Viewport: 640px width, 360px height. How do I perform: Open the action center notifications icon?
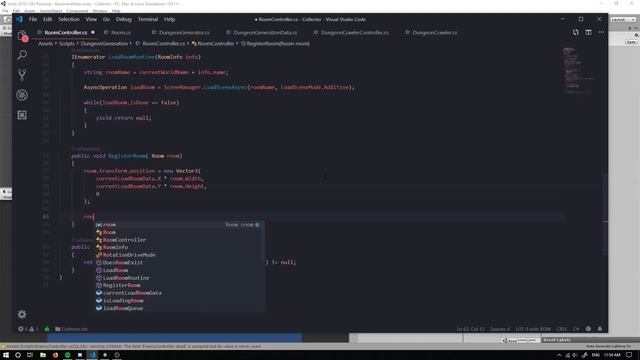coord(629,355)
